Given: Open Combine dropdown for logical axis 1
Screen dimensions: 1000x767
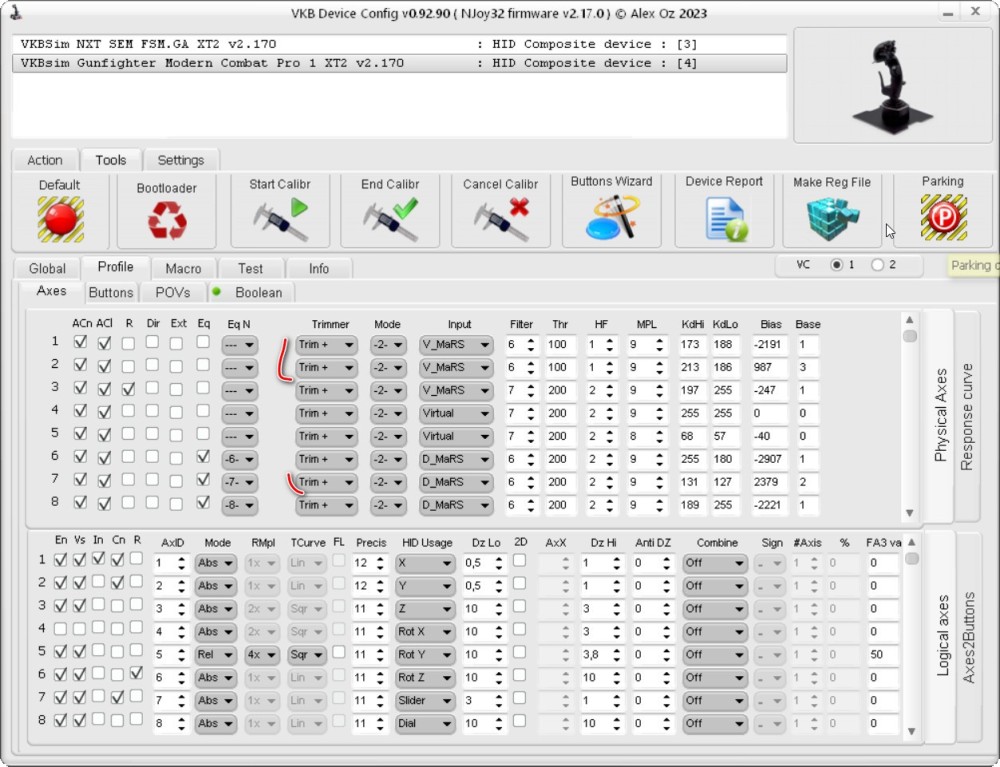Looking at the screenshot, I should coord(714,563).
